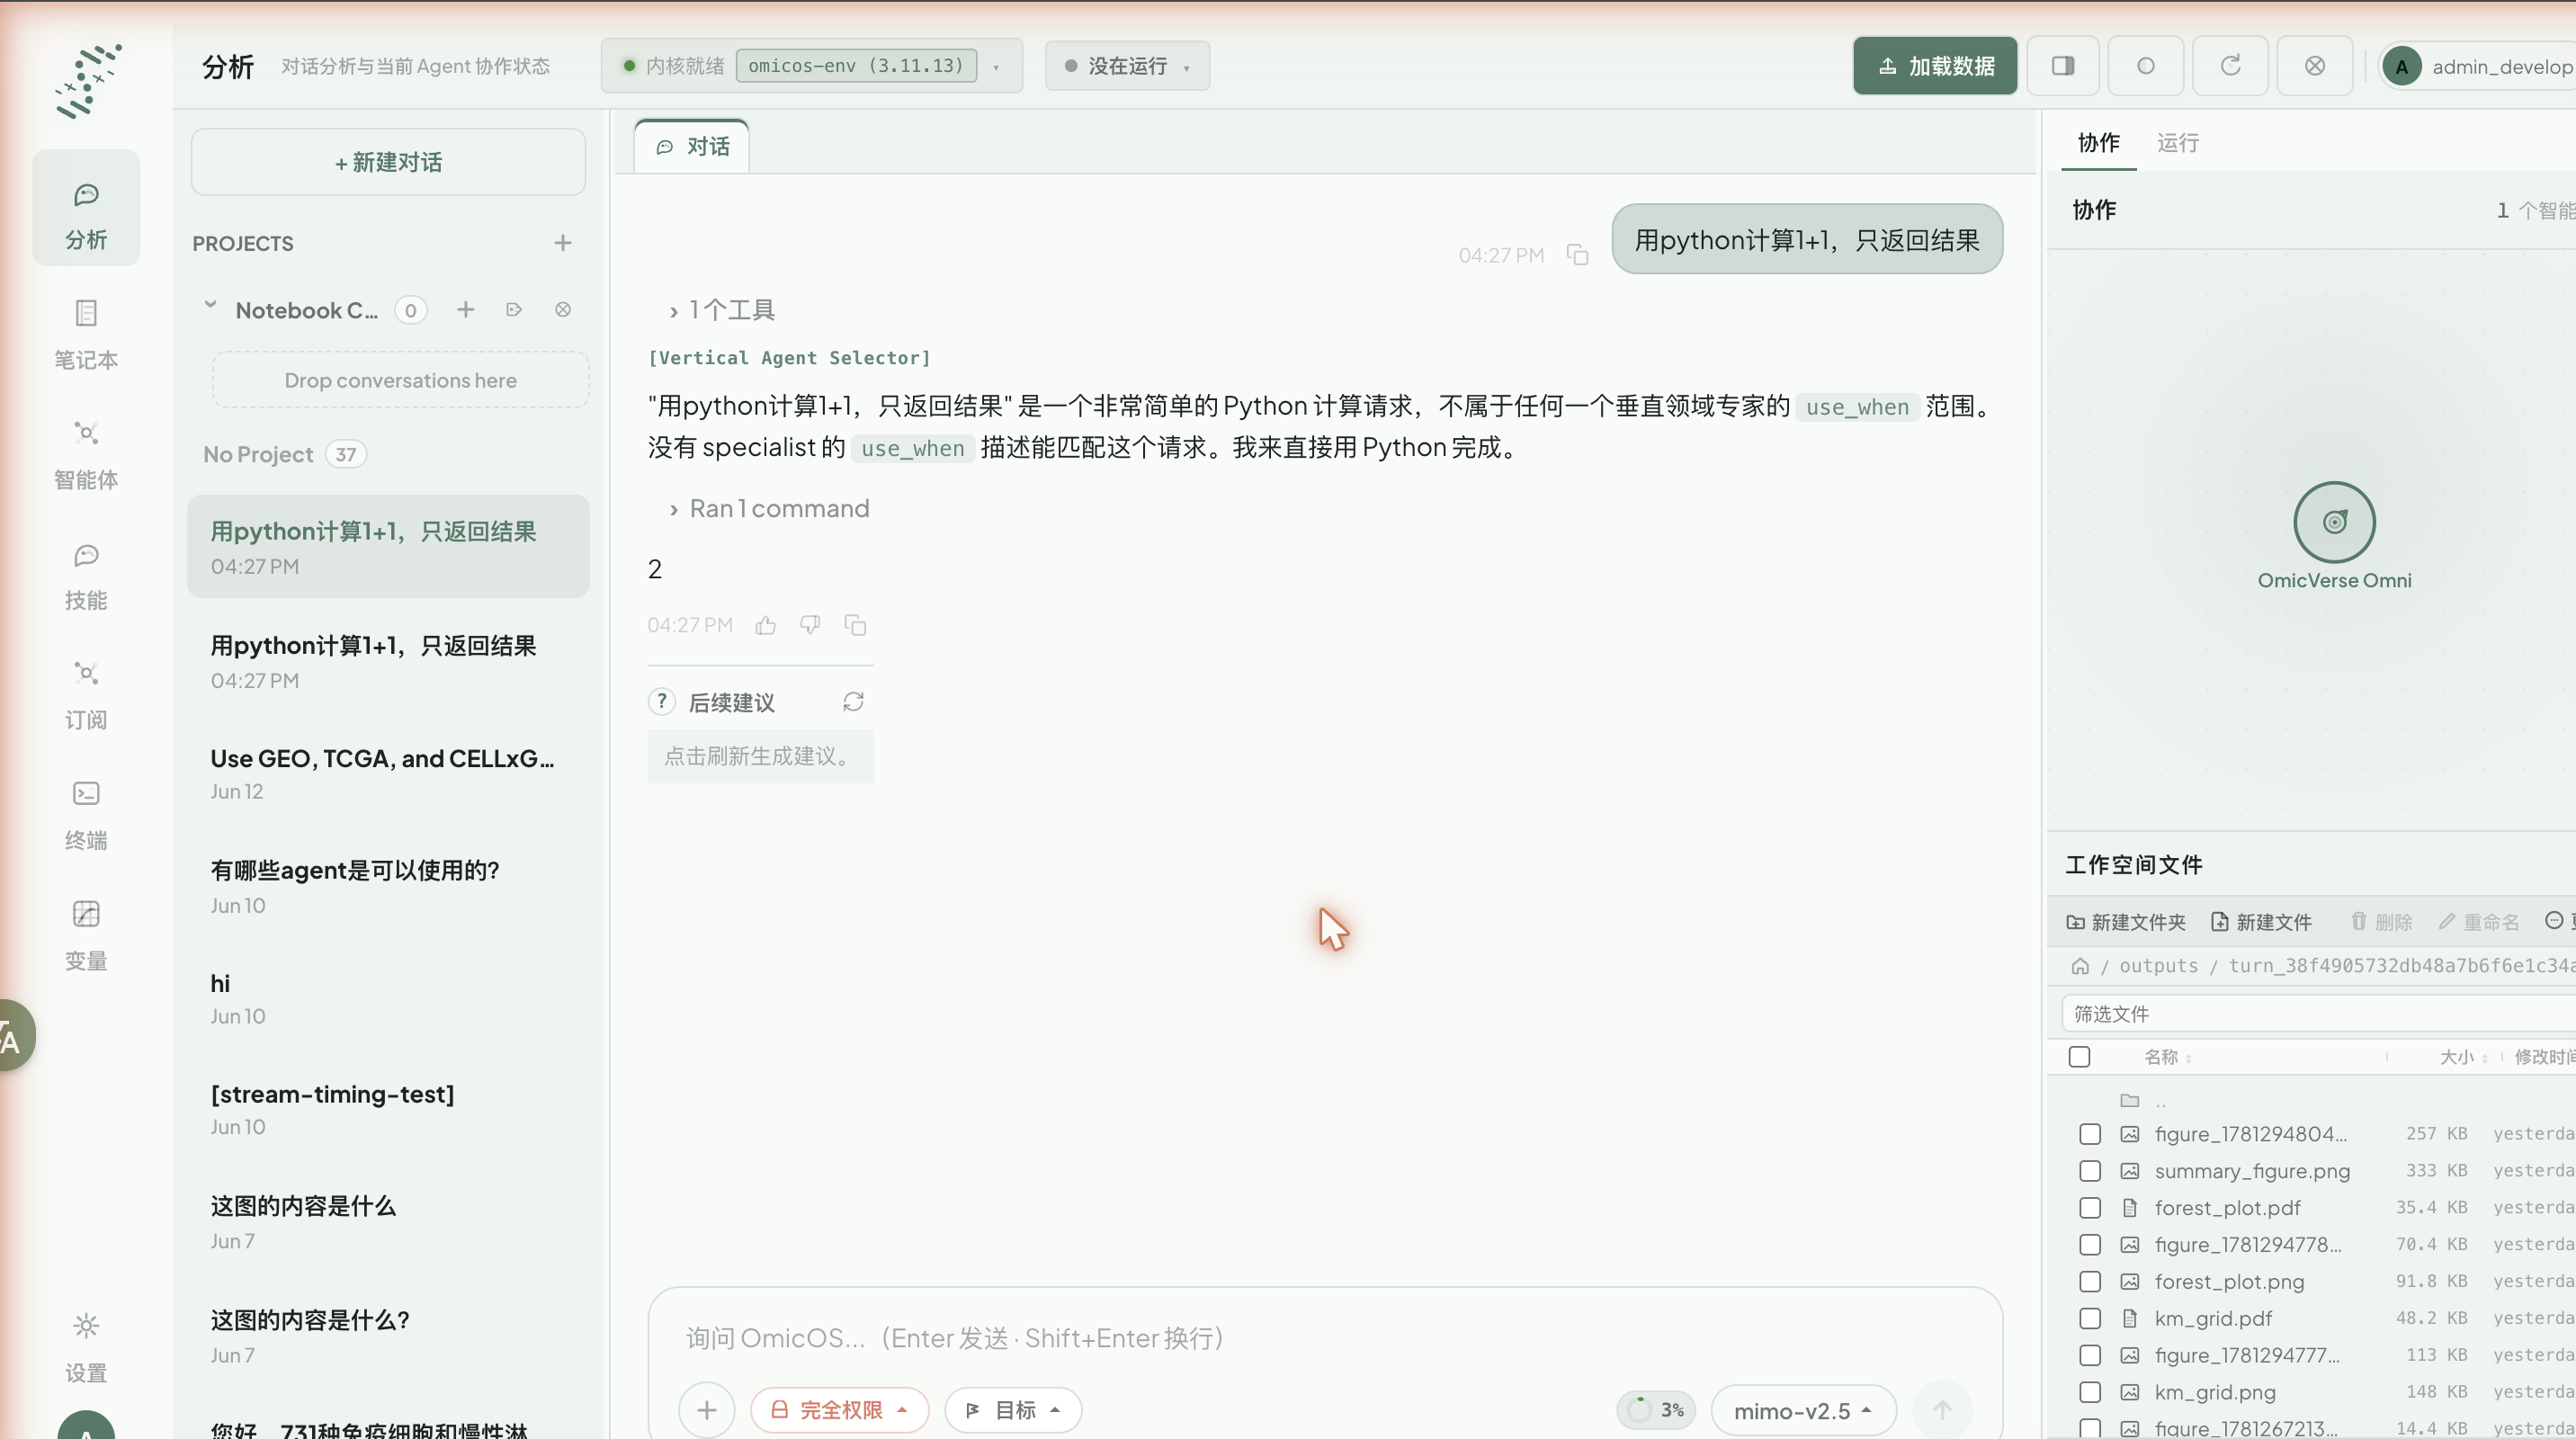Open the 终端 terminal sidebar section
The width and height of the screenshot is (2576, 1439).
tap(86, 814)
